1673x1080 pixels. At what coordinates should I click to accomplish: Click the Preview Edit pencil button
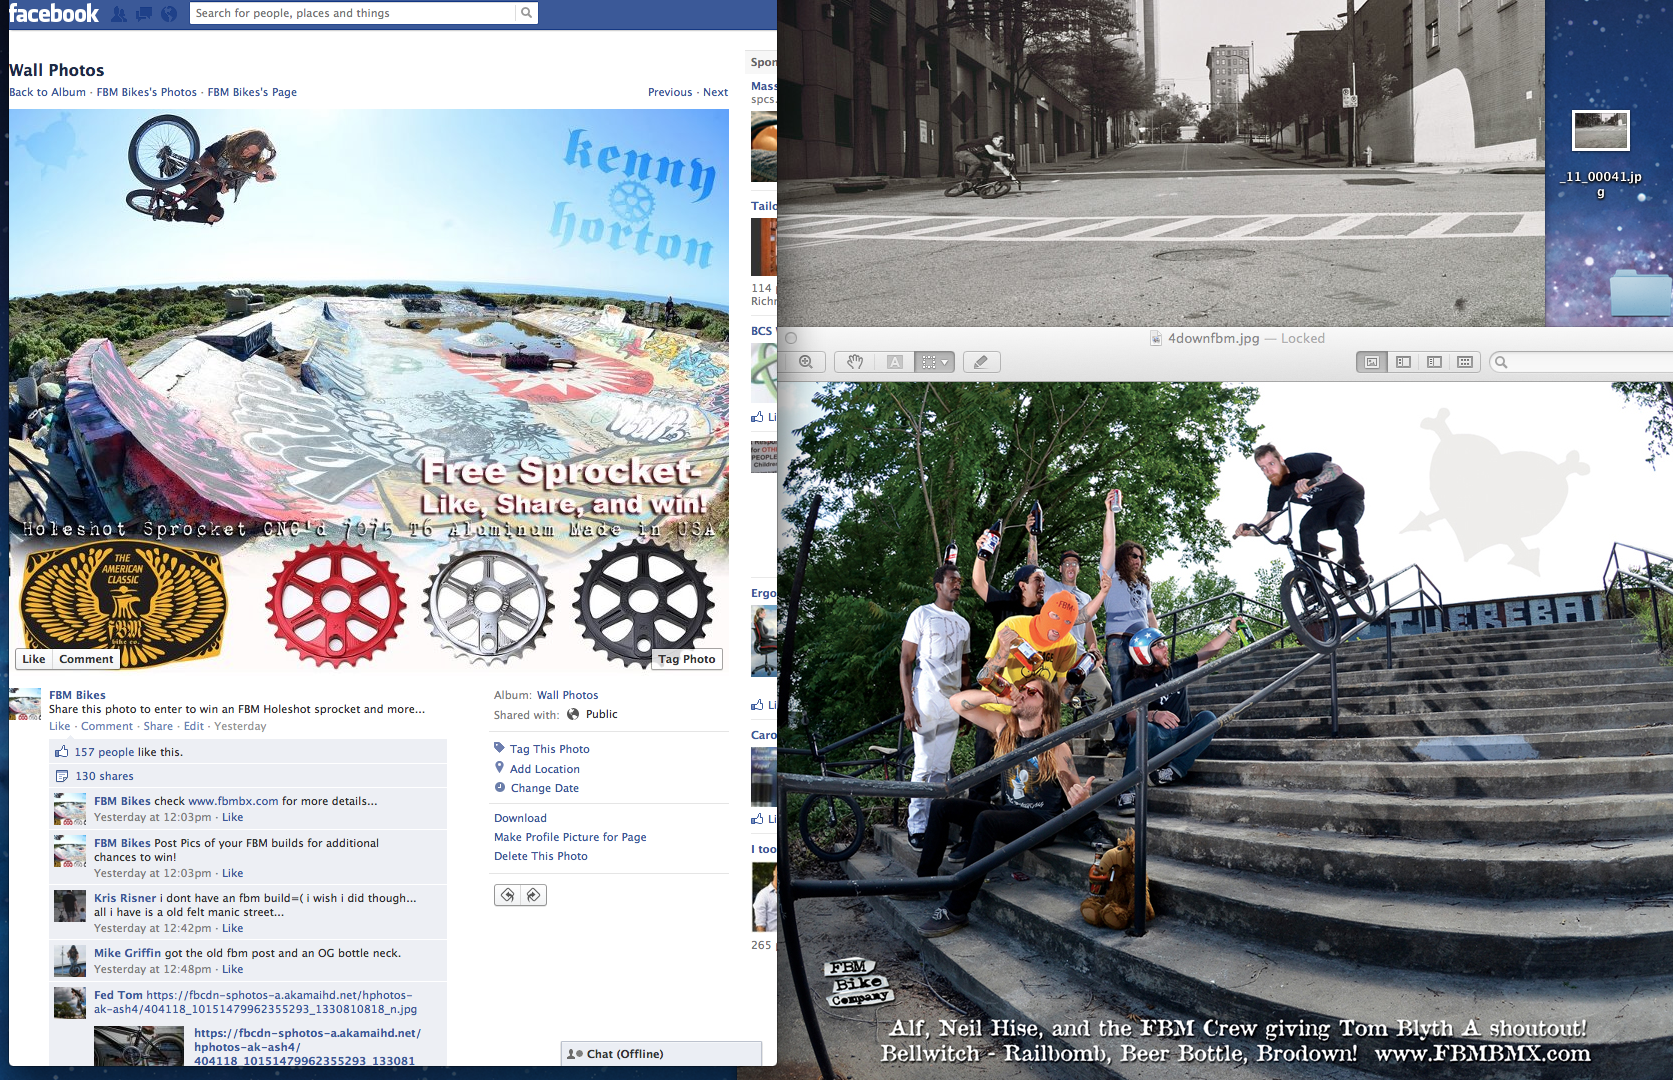(x=981, y=362)
